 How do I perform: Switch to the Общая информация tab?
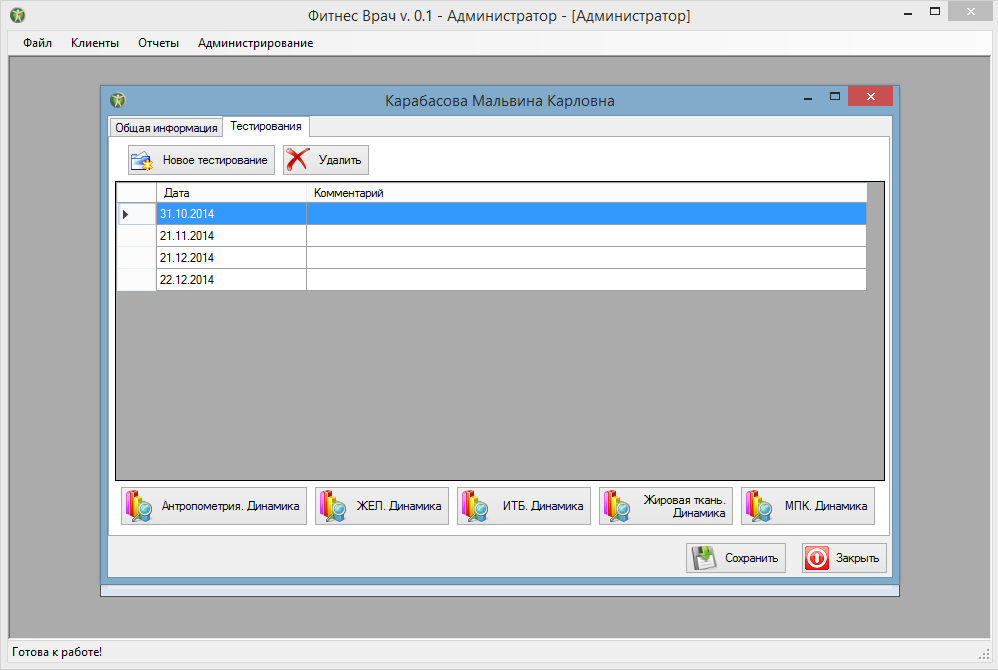[166, 127]
